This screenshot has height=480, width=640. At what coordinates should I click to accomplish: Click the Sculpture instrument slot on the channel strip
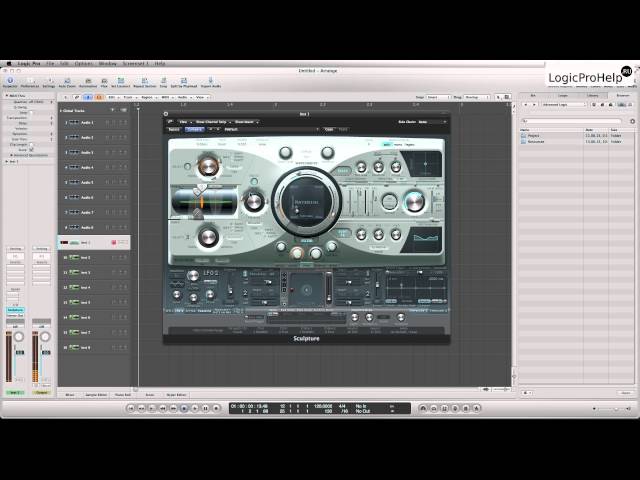(15, 310)
